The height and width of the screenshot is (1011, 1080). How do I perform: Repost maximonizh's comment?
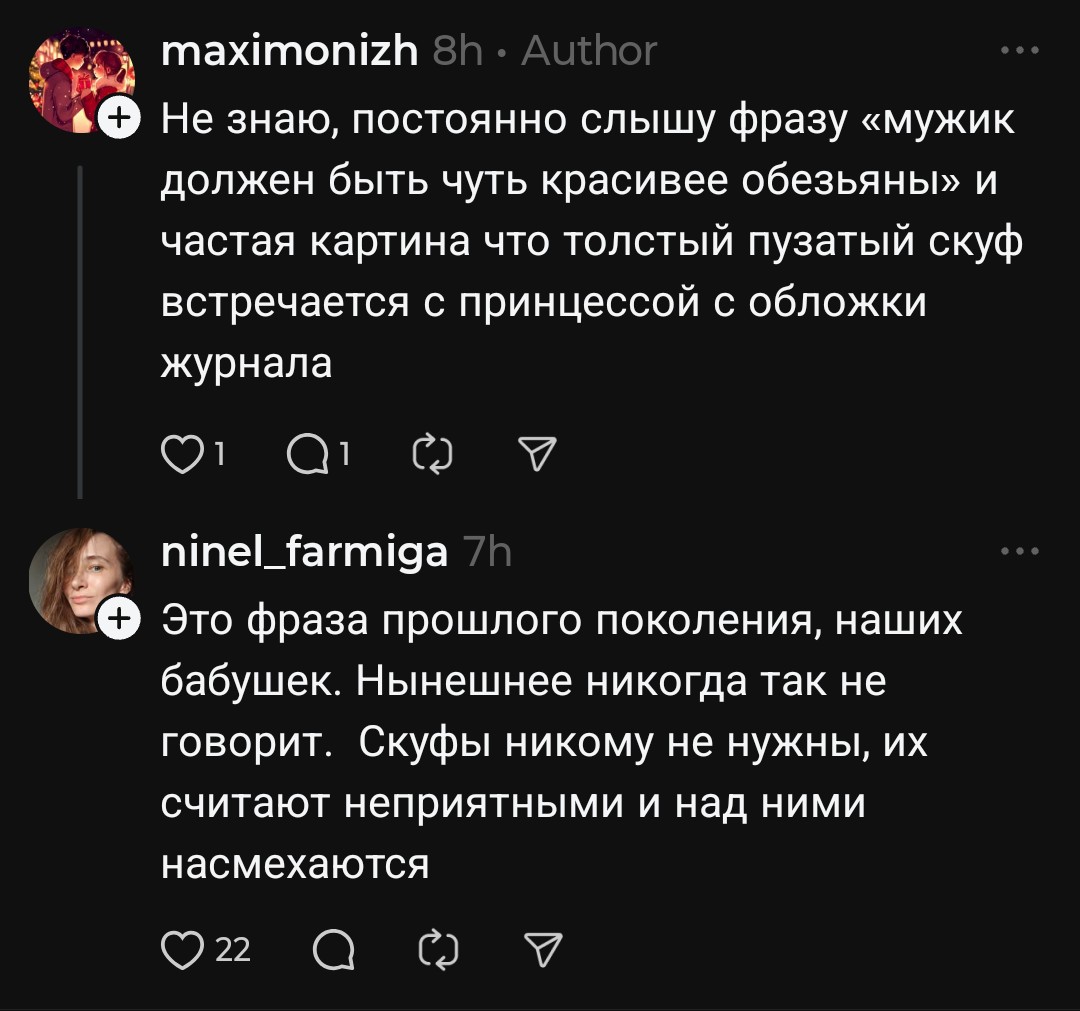point(433,455)
